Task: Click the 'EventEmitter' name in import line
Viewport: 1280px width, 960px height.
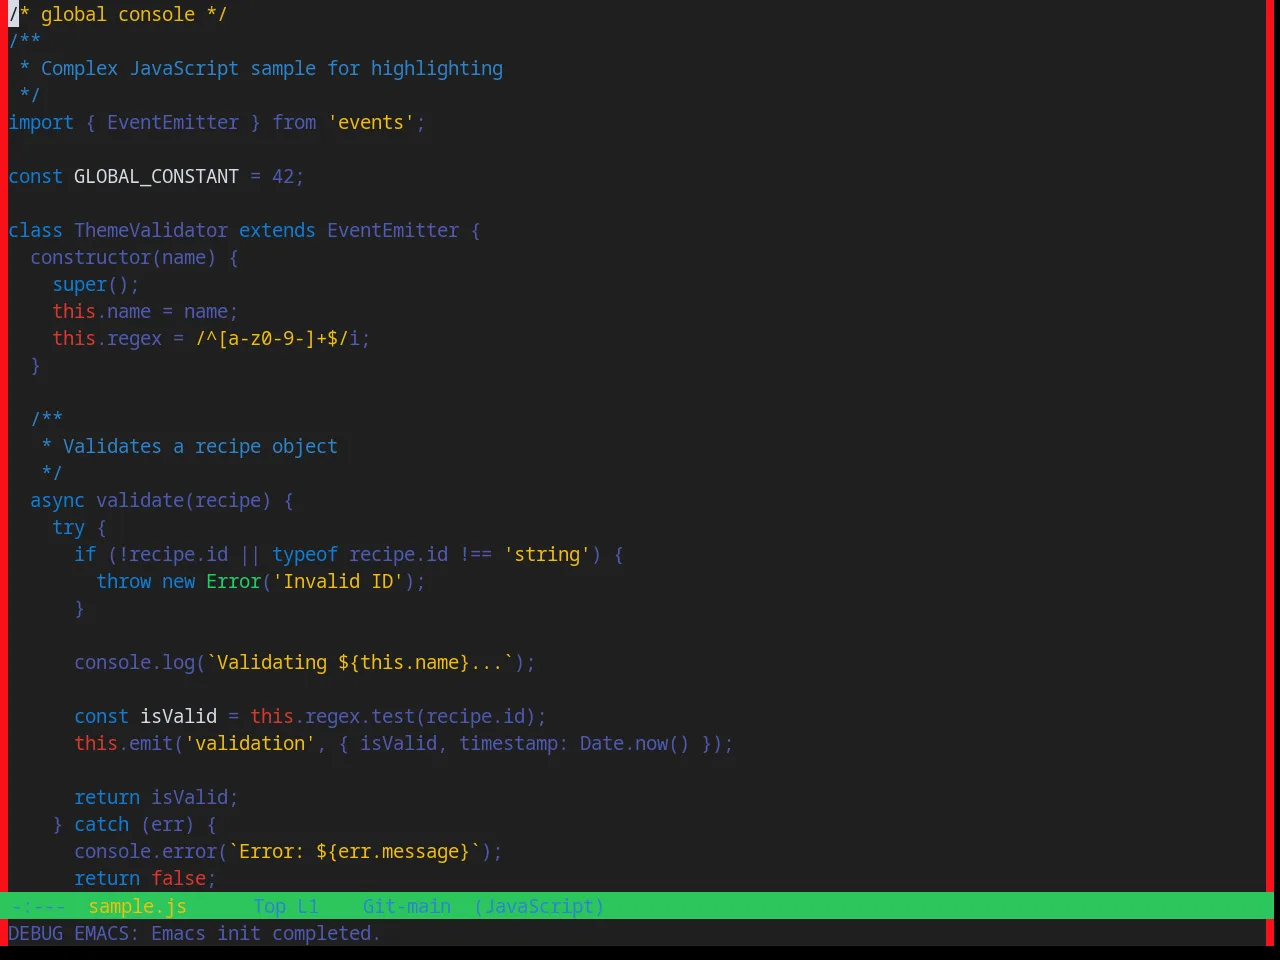Action: pos(173,122)
